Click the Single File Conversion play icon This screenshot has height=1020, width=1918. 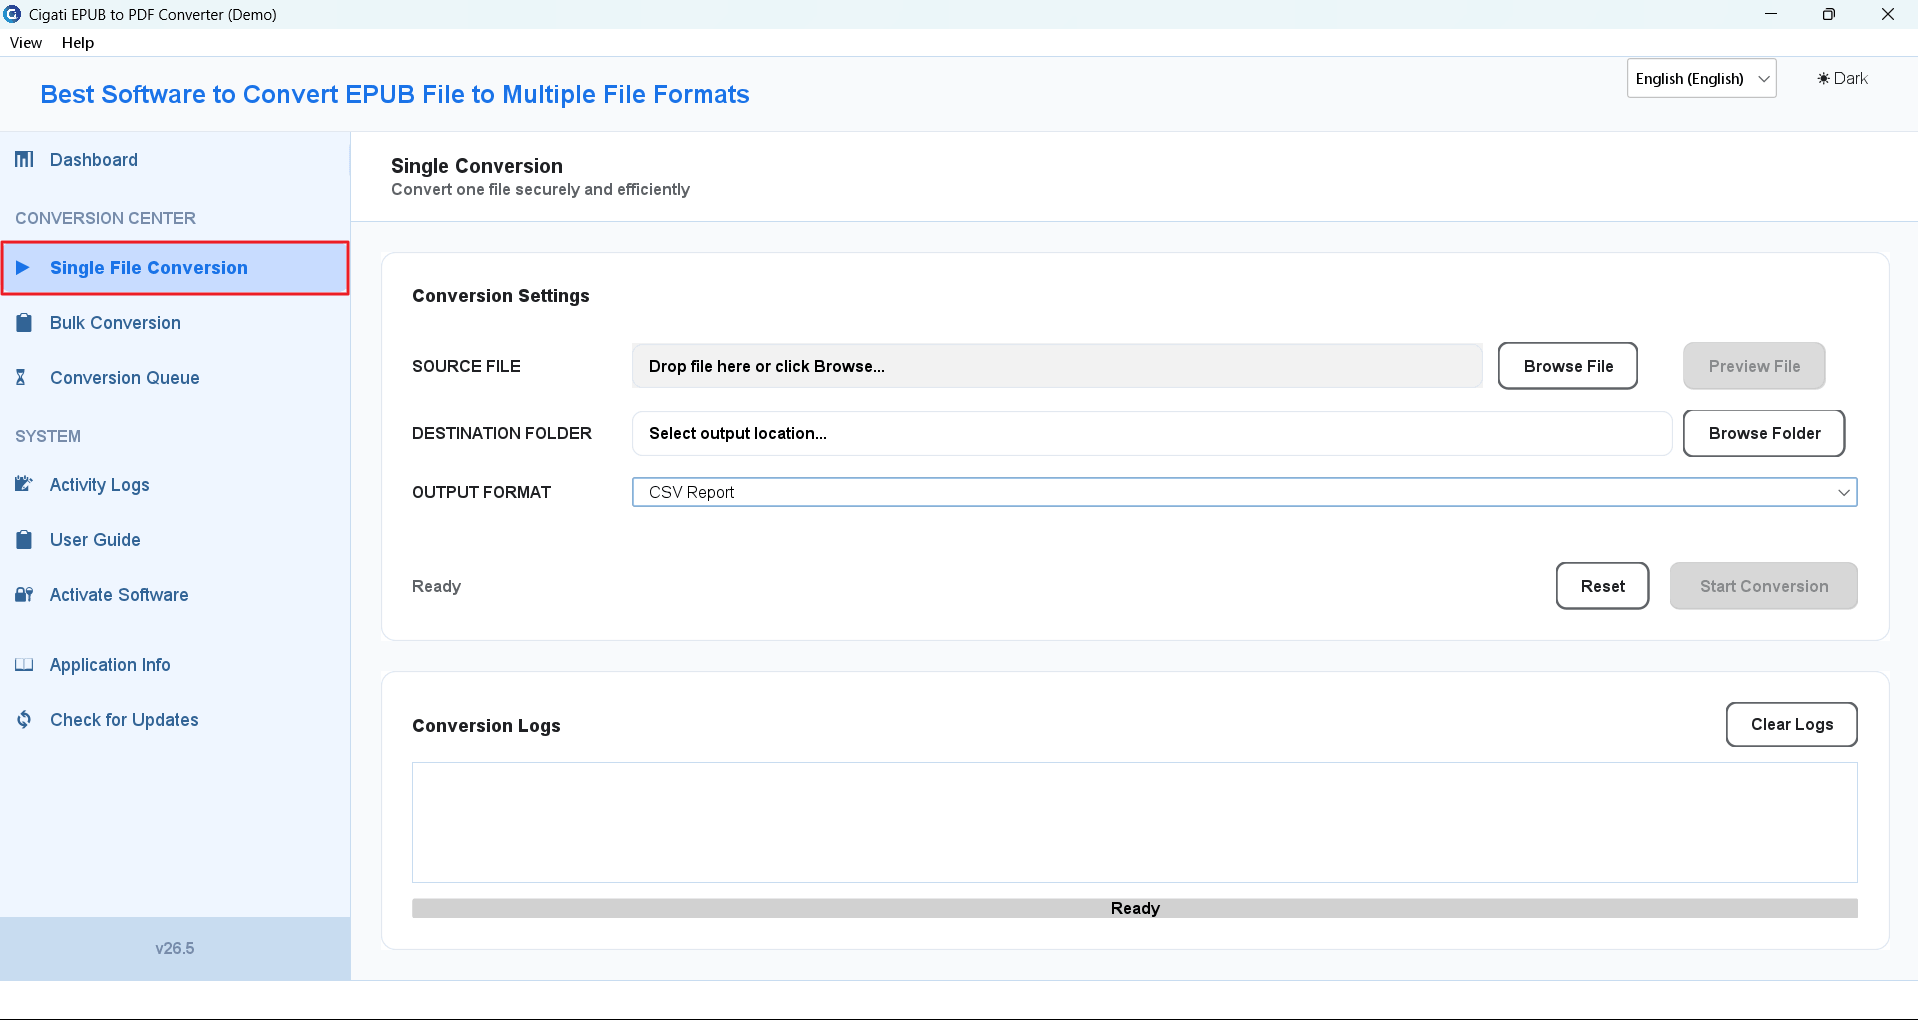click(23, 268)
